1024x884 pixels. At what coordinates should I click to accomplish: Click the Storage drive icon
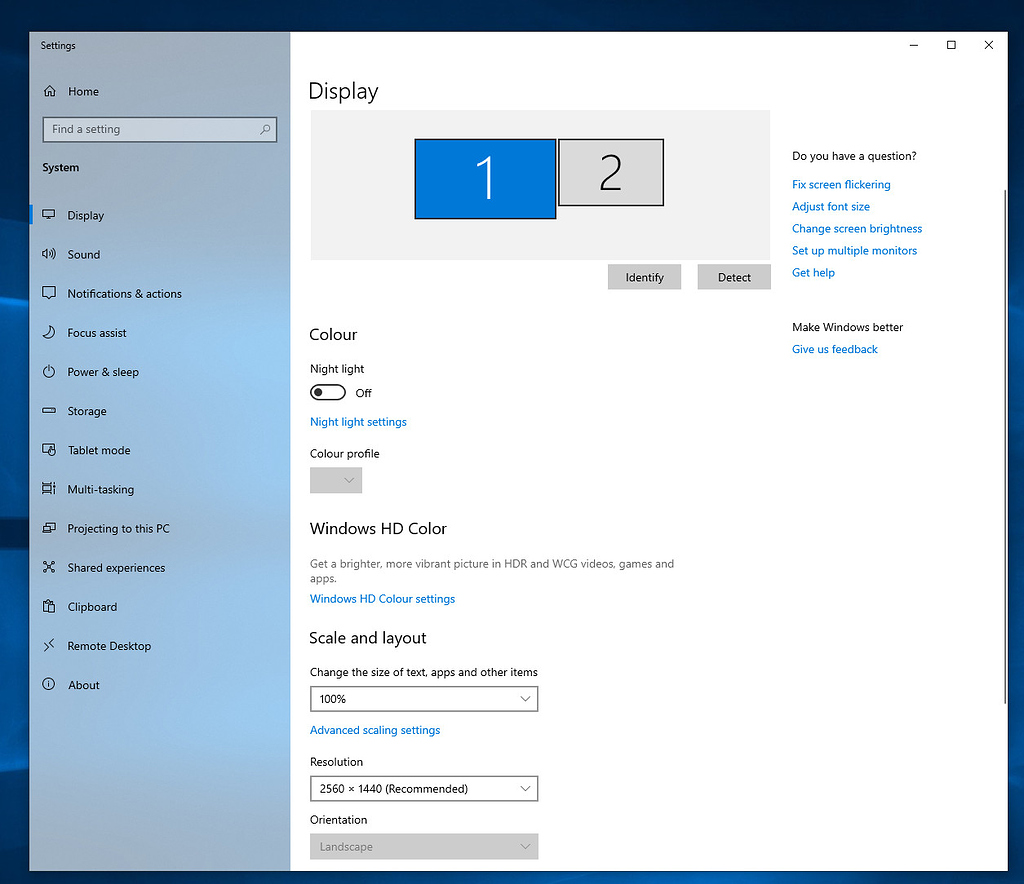[x=49, y=411]
